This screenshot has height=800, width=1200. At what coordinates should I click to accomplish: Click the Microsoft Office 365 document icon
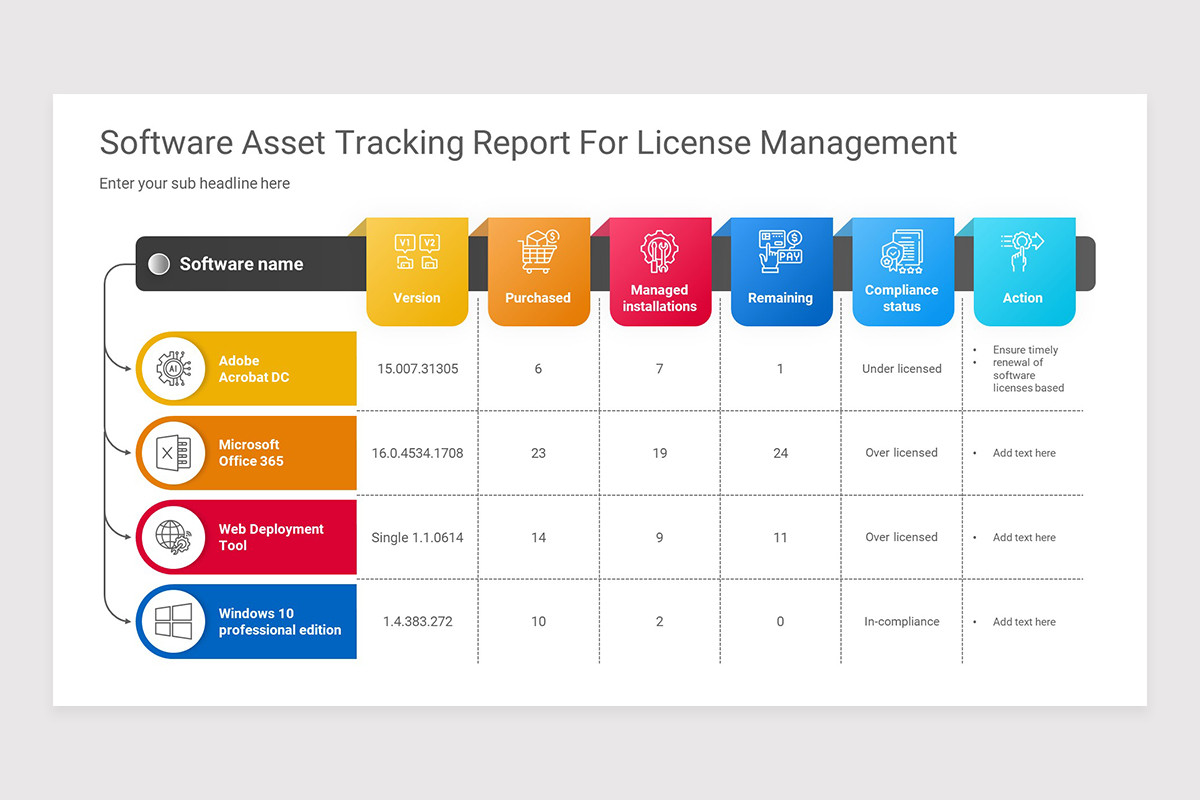click(175, 452)
